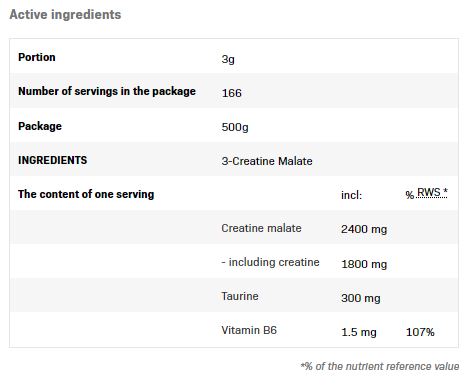469x385 pixels.
Task: Click the 300 mg Taurine amount
Action: 361,298
